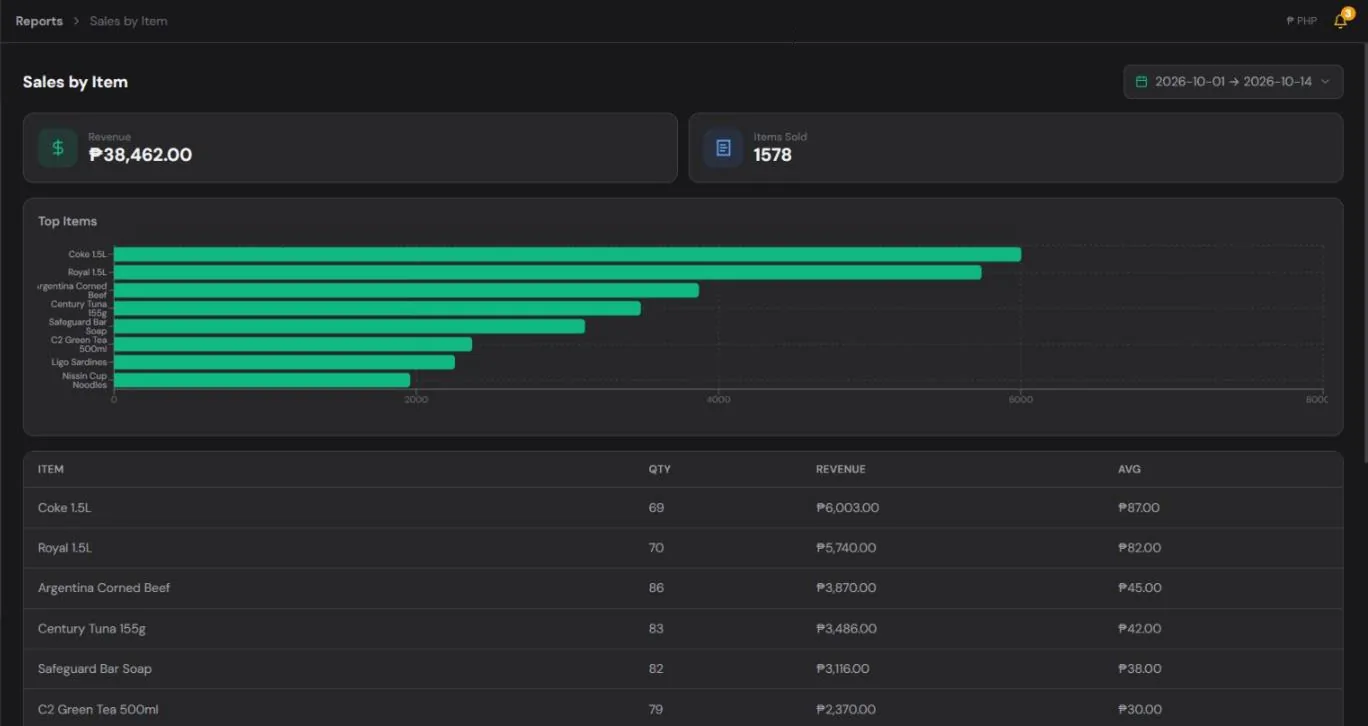Select the Coke 1.5L table row name
The image size is (1368, 726).
[x=64, y=508]
